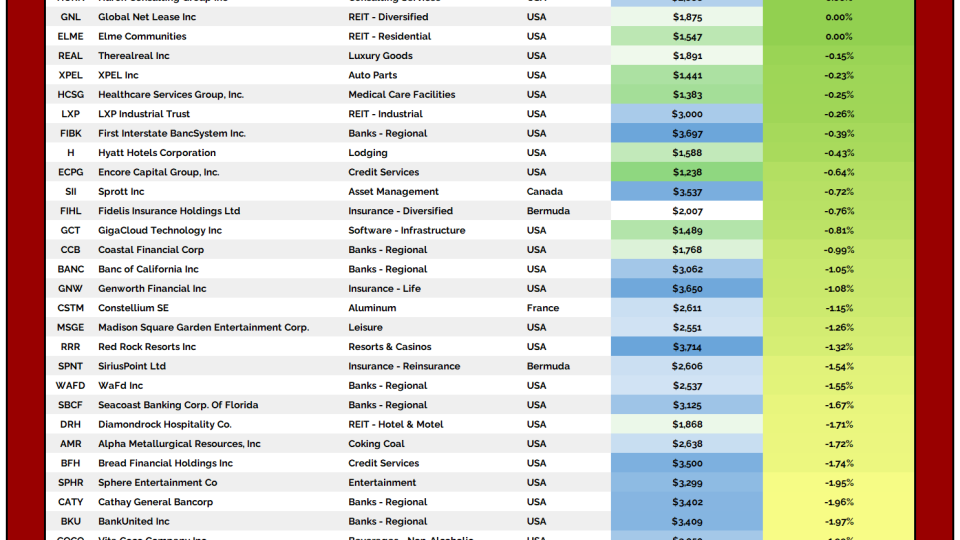The image size is (960, 540).
Task: Click the GNL ticker symbol
Action: (71, 17)
